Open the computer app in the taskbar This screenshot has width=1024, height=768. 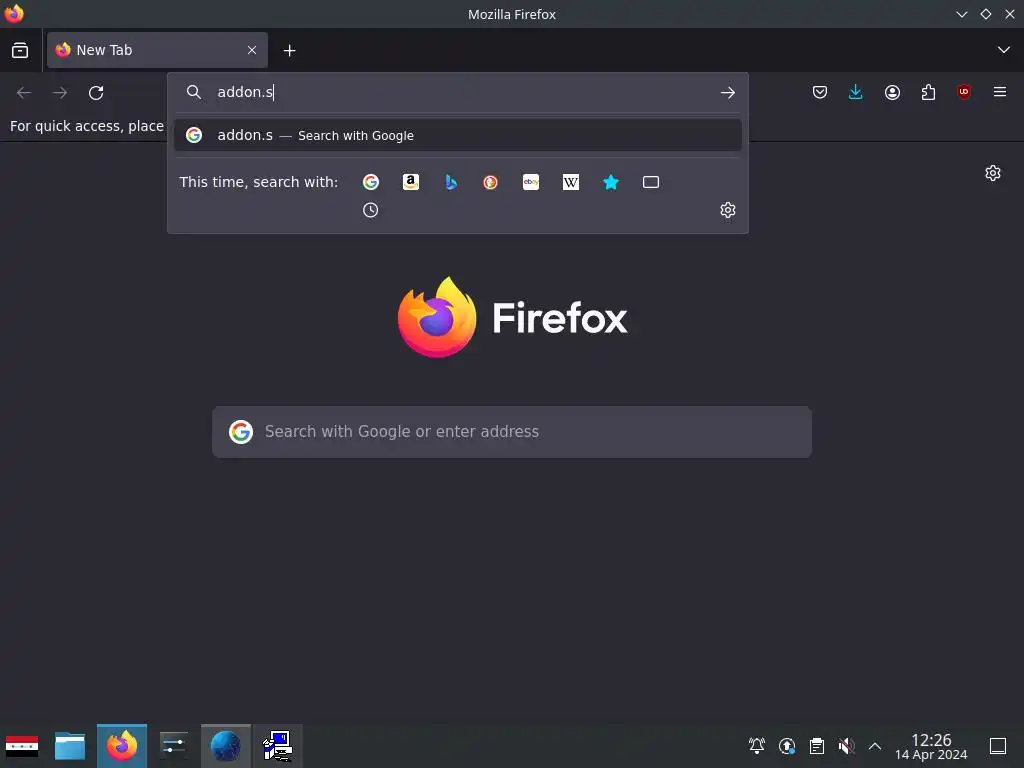(278, 746)
